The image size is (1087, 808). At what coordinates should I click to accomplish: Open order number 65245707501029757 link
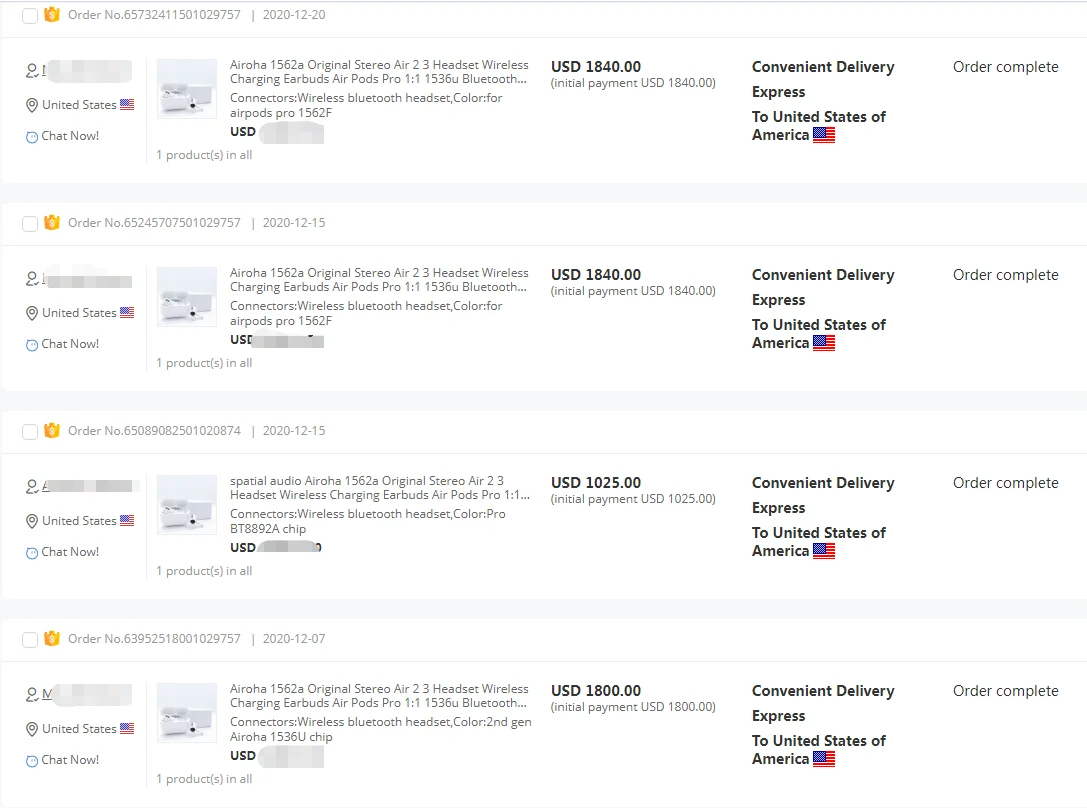[x=154, y=223]
